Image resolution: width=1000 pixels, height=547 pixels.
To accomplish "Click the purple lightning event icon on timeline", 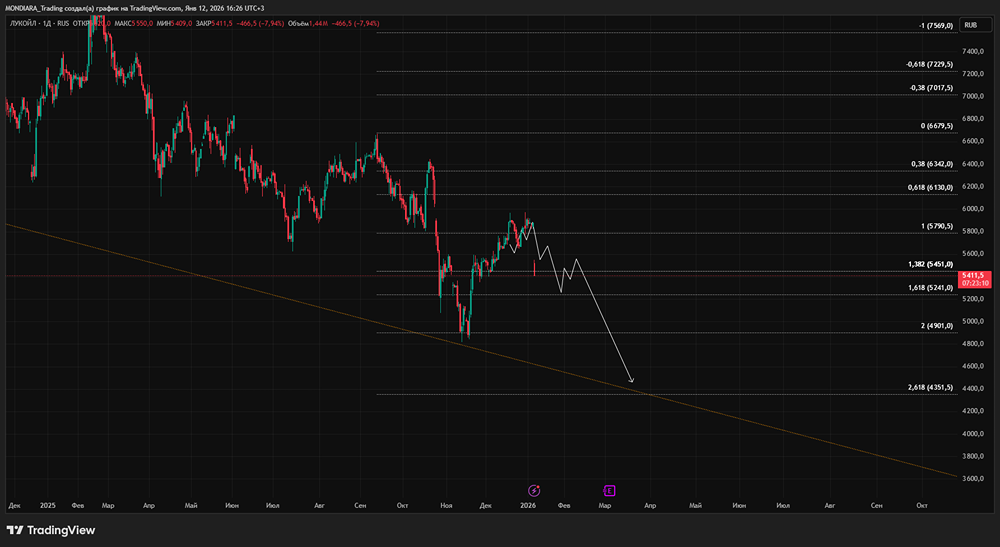I will coord(534,490).
